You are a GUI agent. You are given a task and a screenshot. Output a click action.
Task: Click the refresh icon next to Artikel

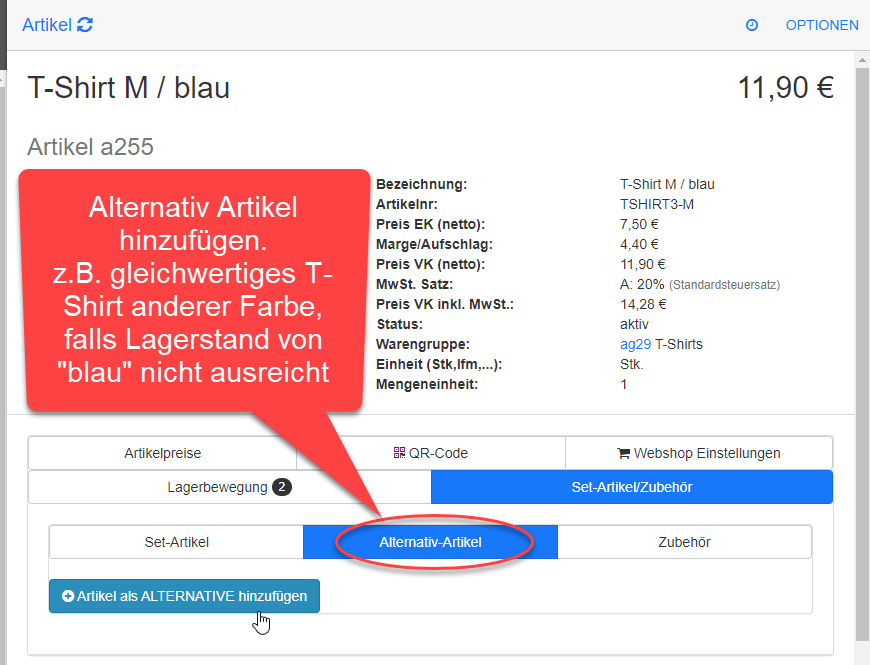[85, 25]
